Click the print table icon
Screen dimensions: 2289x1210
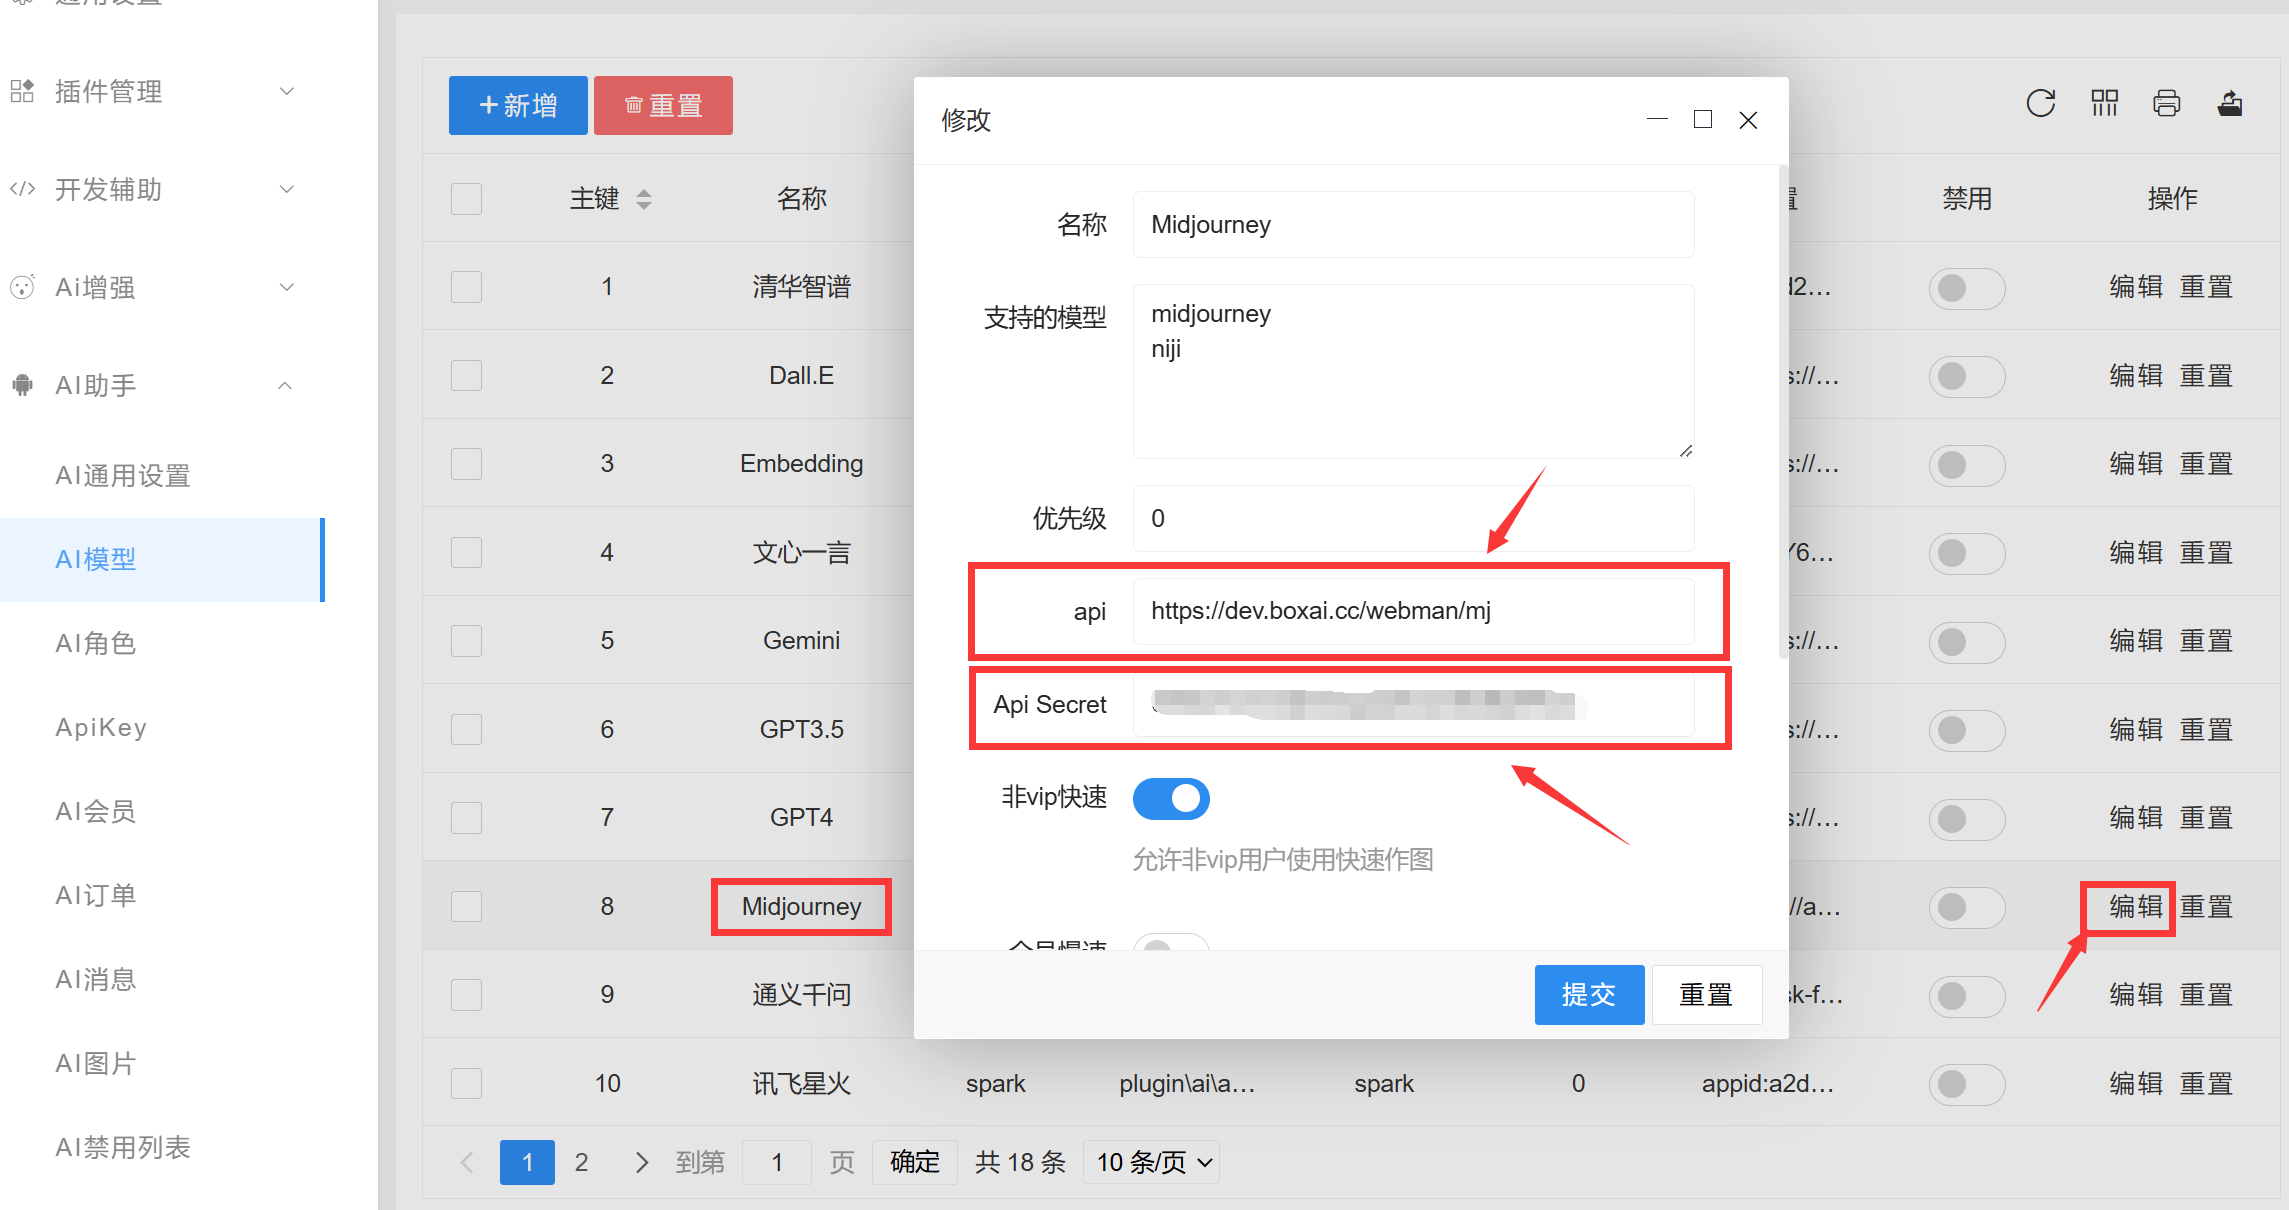point(2166,103)
